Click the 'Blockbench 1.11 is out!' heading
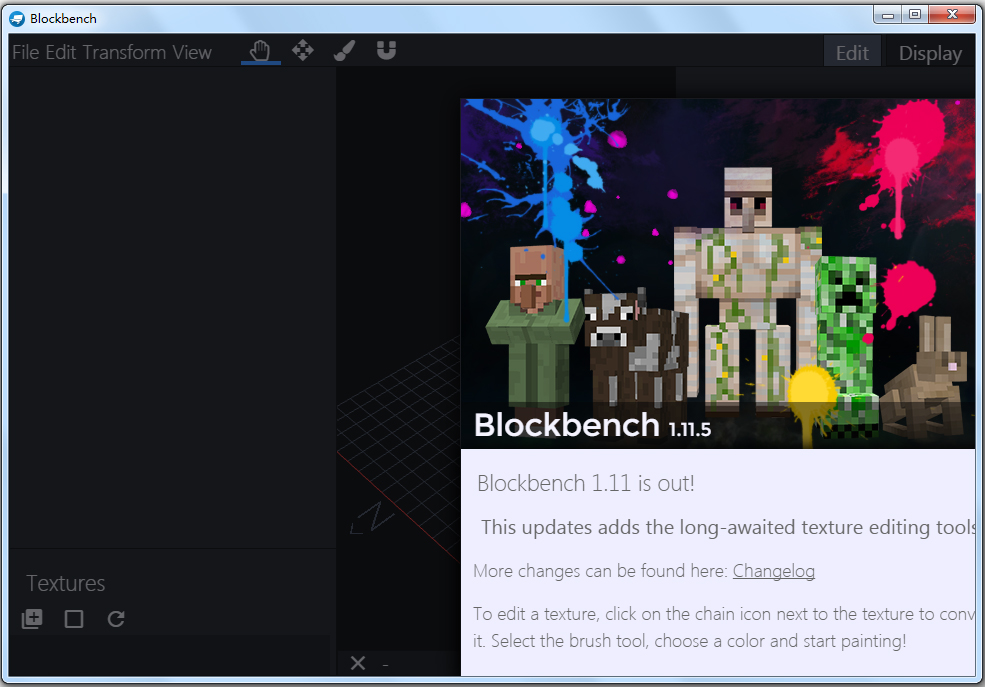Viewport: 985px width, 687px height. (x=585, y=484)
